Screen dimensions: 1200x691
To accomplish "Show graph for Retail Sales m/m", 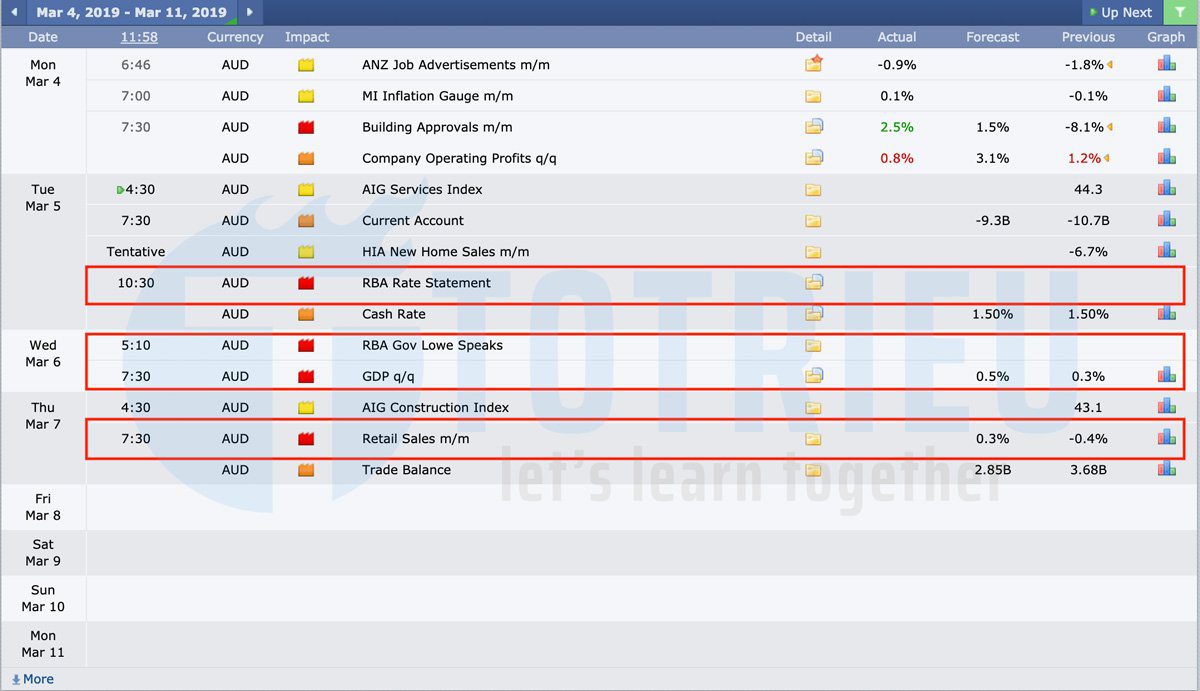I will point(1166,438).
